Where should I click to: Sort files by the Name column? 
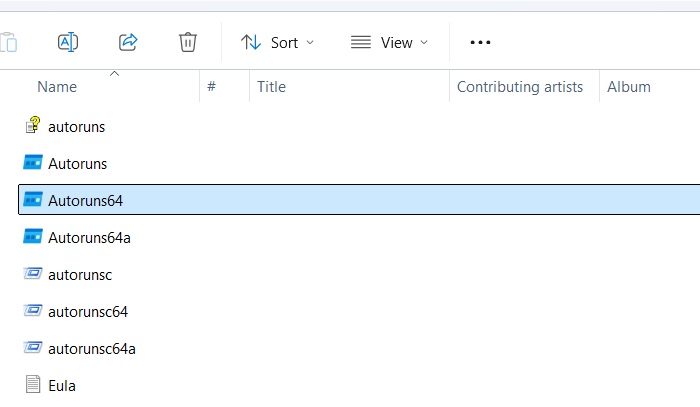pos(57,87)
